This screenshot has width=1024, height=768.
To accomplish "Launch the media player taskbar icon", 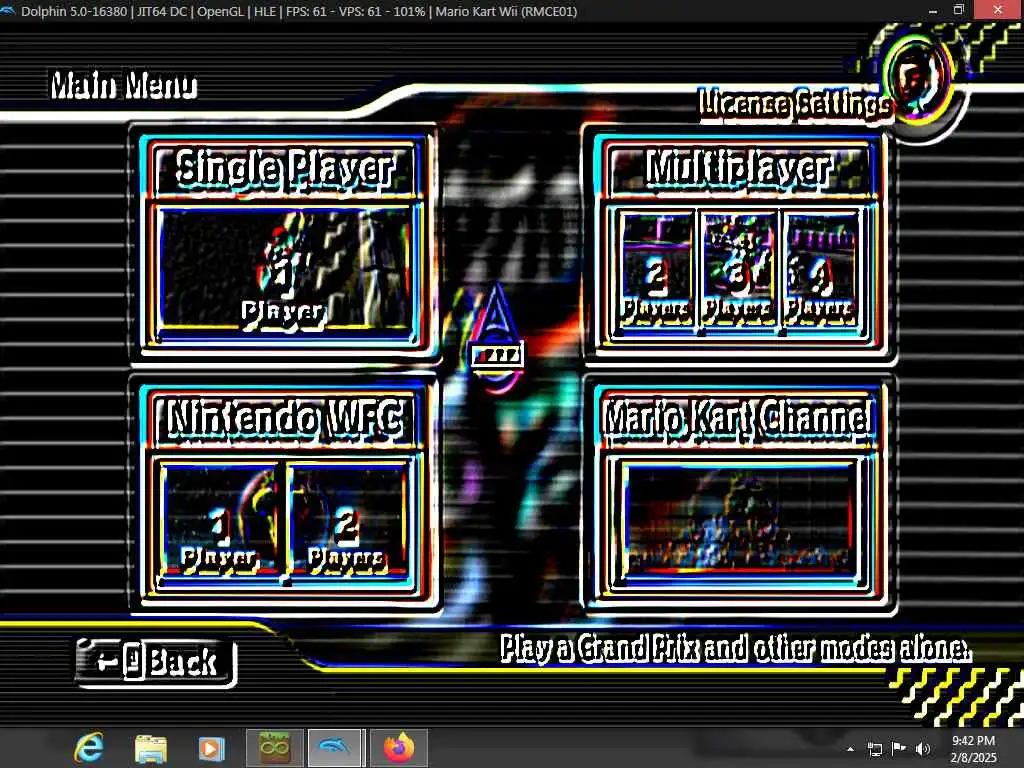I will pos(211,748).
